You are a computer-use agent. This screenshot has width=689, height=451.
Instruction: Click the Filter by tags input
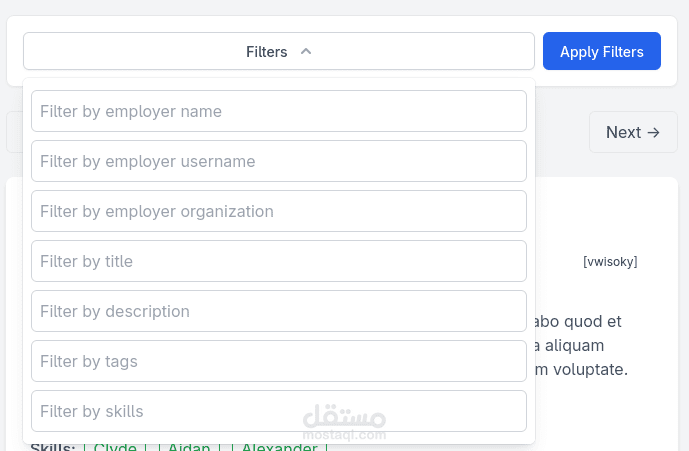point(279,361)
